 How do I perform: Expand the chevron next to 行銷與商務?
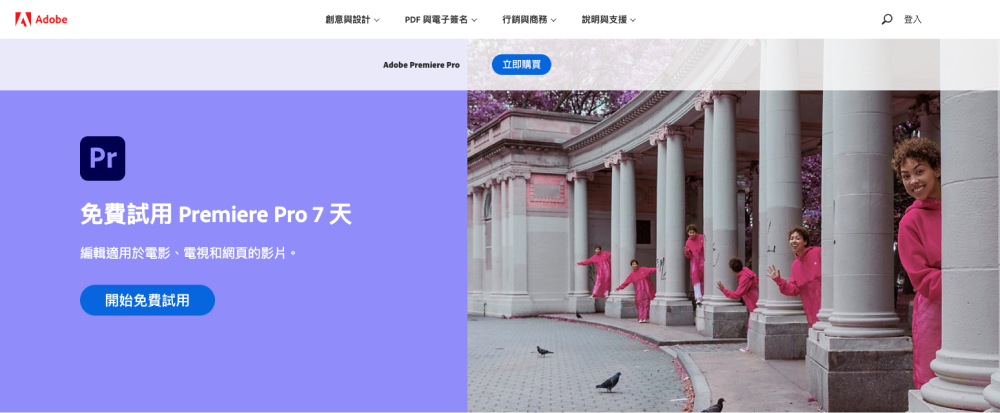[x=554, y=20]
